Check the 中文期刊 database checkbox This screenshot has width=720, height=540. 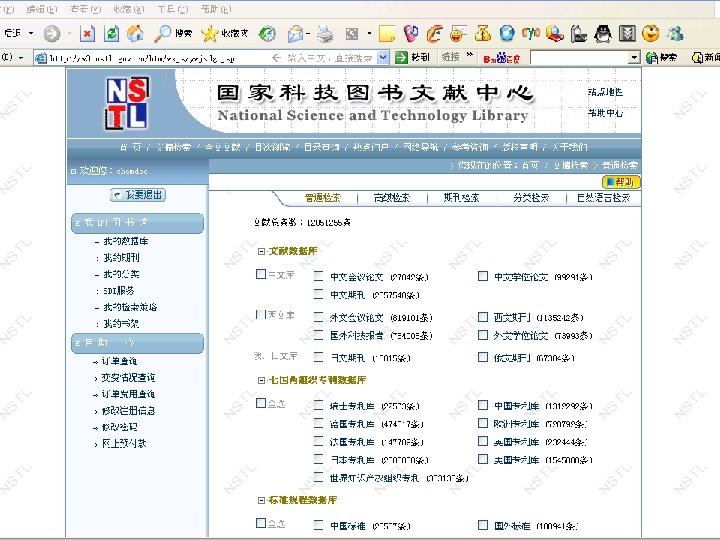[x=319, y=294]
